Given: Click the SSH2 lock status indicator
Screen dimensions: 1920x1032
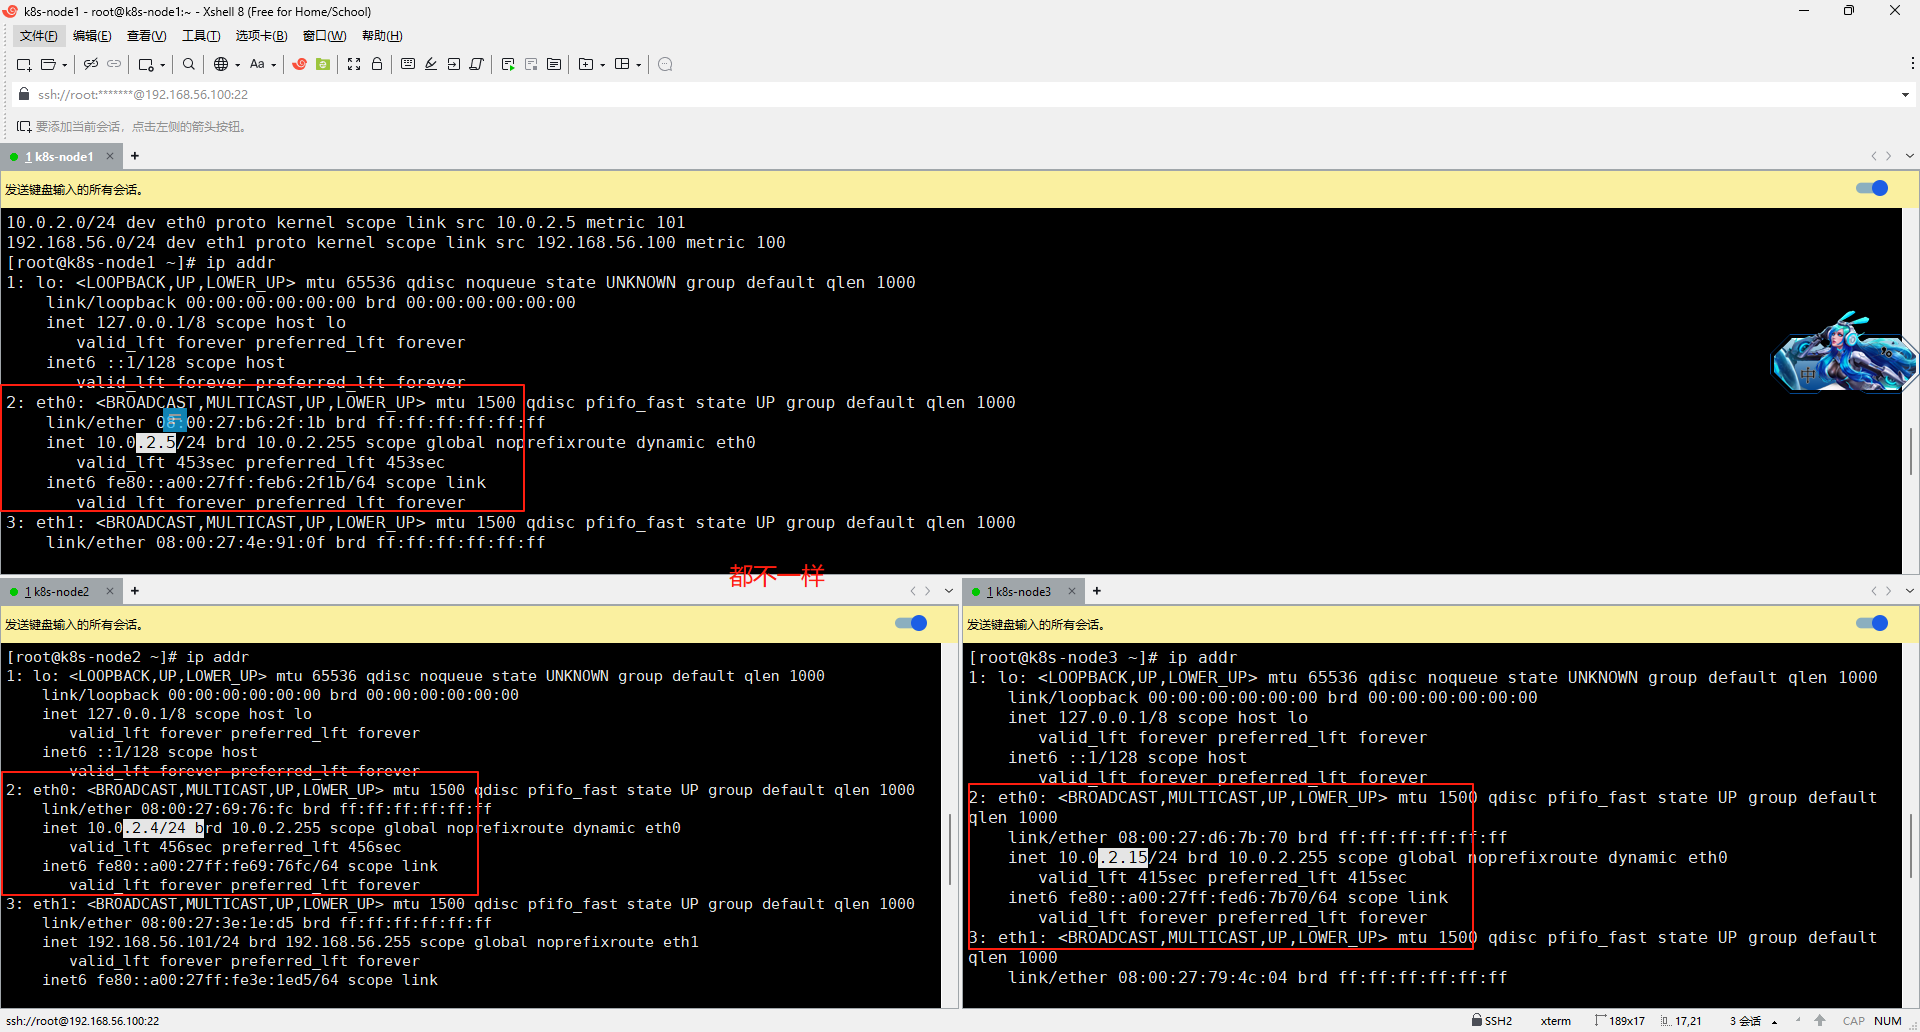Looking at the screenshot, I should [x=1491, y=1021].
